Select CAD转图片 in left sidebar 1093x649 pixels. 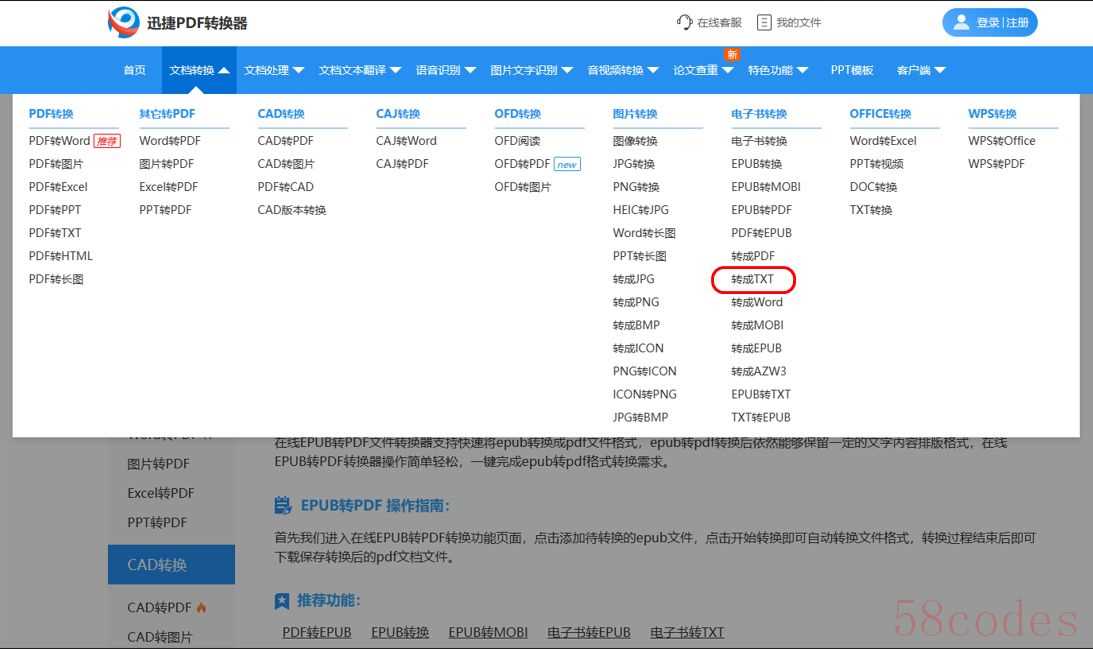(x=159, y=637)
